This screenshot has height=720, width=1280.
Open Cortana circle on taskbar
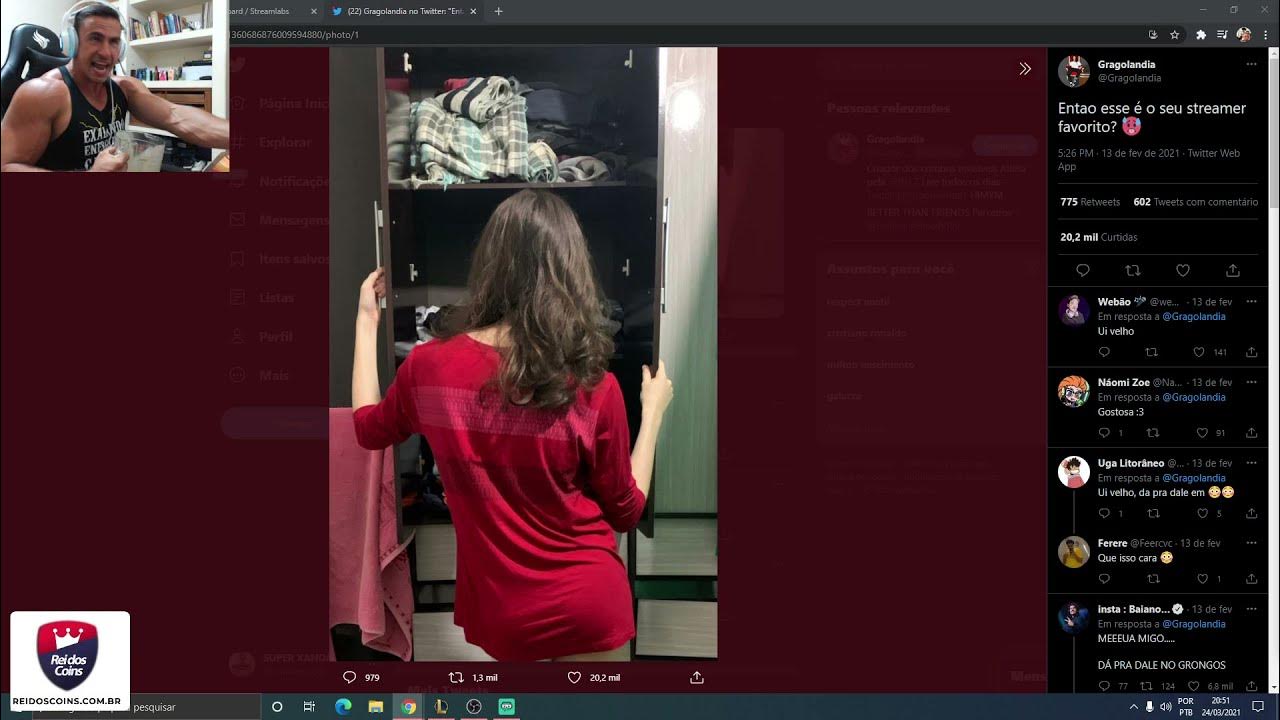(x=277, y=706)
